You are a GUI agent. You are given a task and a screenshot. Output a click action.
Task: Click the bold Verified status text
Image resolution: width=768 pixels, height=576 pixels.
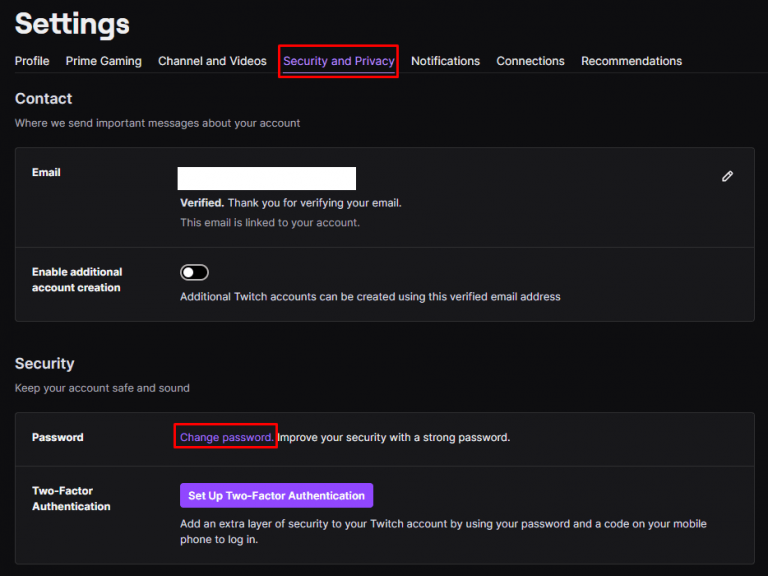(x=202, y=203)
